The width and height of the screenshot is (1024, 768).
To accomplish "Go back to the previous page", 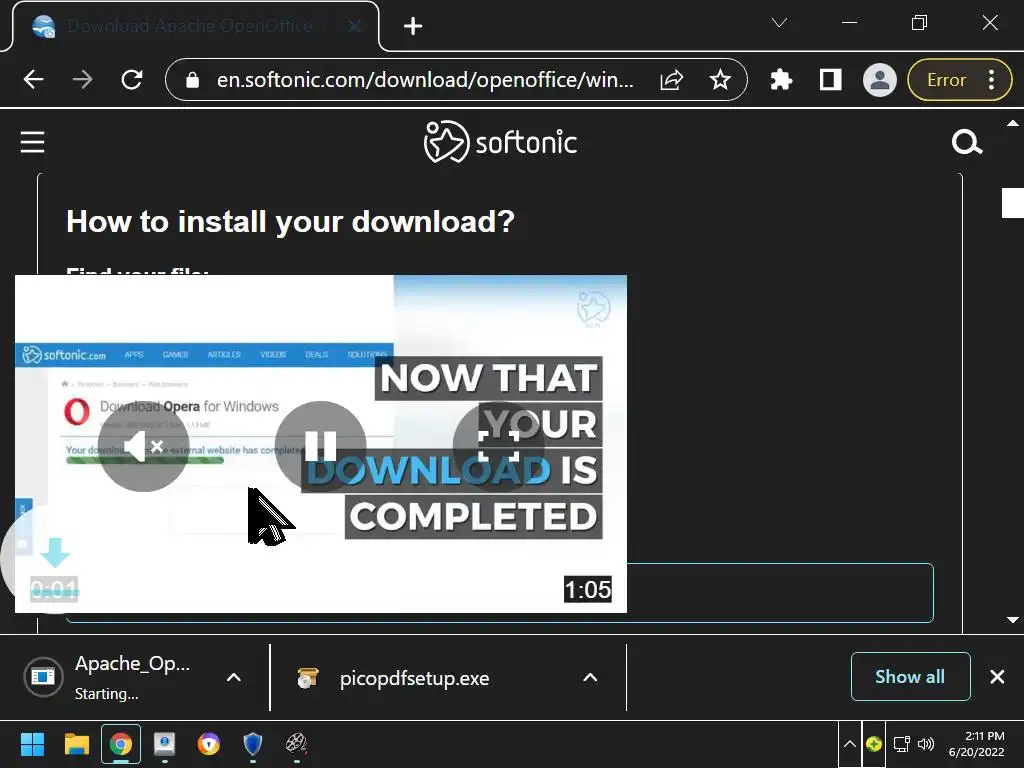I will pyautogui.click(x=33, y=80).
